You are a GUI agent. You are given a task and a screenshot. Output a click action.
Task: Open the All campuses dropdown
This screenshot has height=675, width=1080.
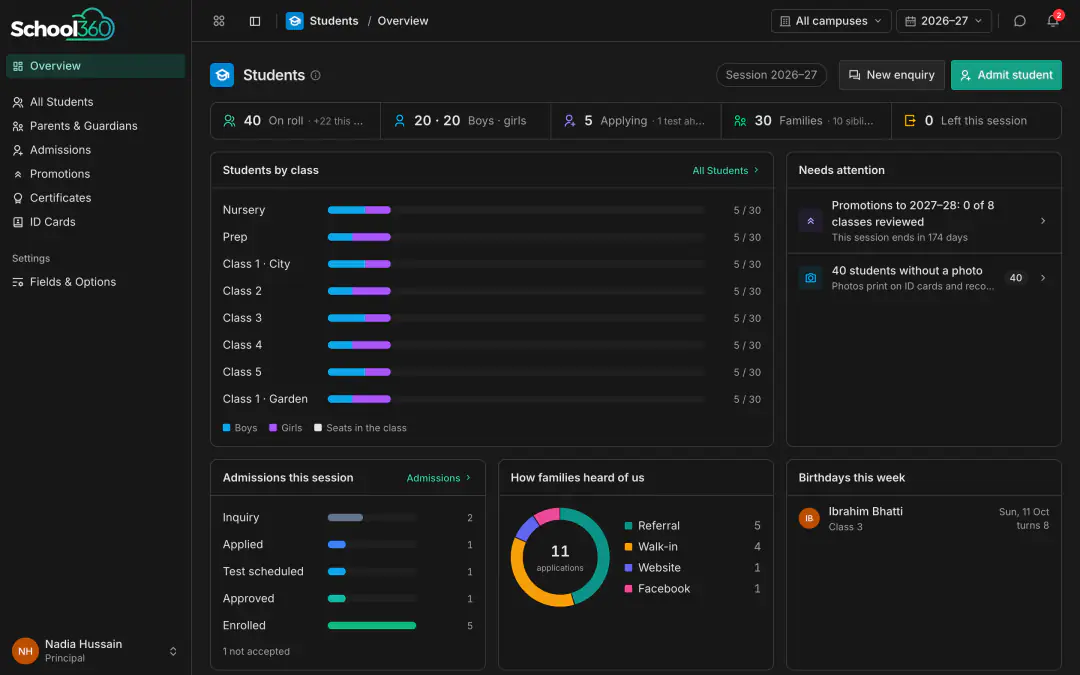(831, 21)
